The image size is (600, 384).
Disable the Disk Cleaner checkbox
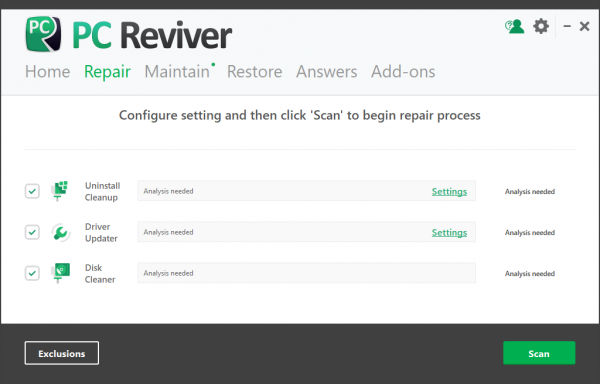pyautogui.click(x=32, y=273)
